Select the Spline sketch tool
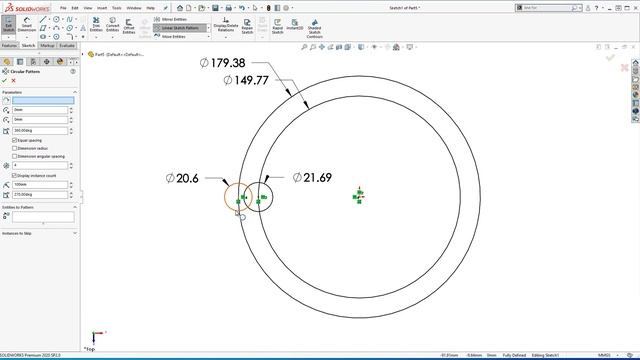Screen dimensions: 640x360 [69, 19]
